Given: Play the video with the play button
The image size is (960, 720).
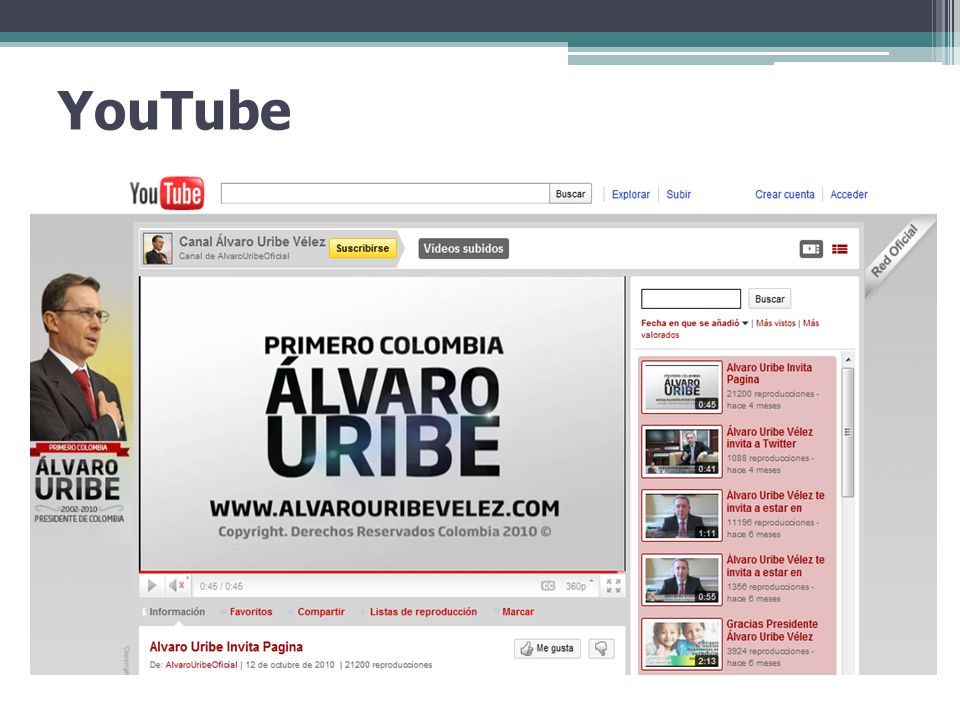Looking at the screenshot, I should tap(152, 586).
